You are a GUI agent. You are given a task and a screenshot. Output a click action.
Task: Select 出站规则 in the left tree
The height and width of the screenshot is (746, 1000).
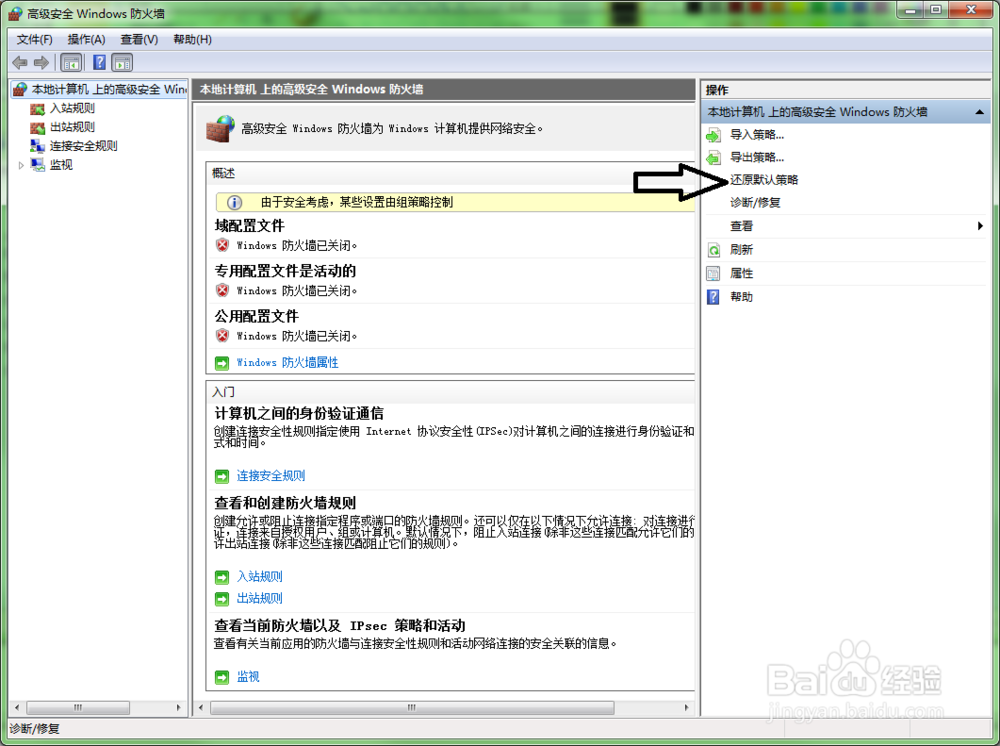point(73,128)
